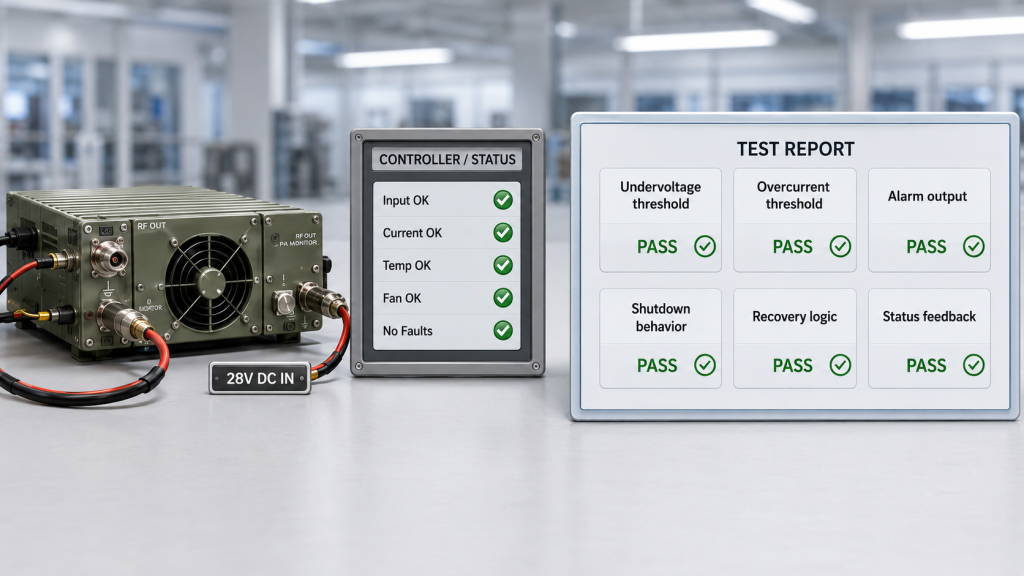Click the cooling fan grille on the amplifier
Screen dimensions: 1024x576
(209, 283)
